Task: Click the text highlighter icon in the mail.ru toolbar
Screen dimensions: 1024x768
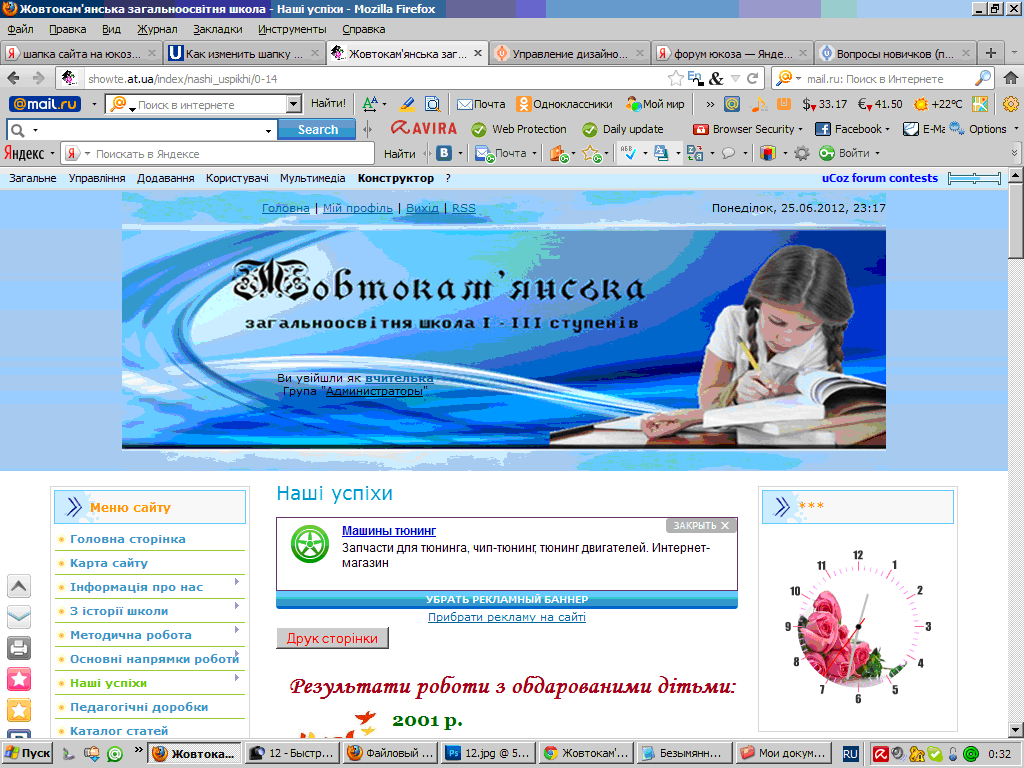Action: (407, 104)
